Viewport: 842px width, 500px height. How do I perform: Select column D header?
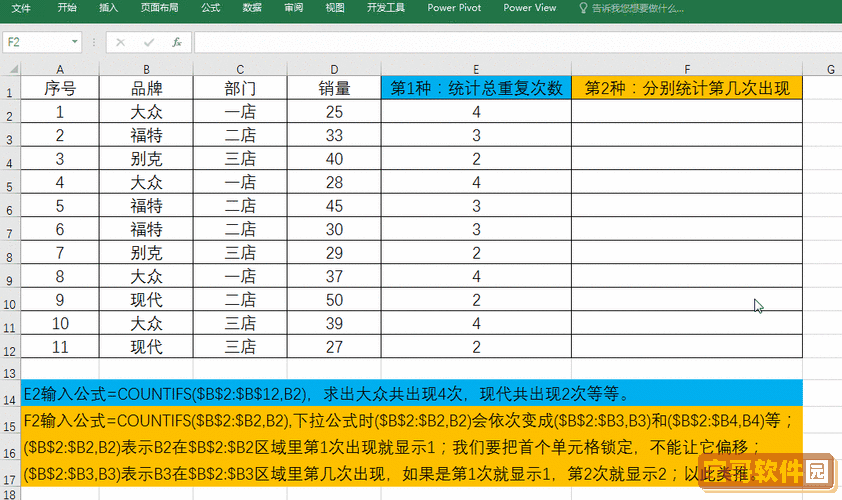[334, 69]
